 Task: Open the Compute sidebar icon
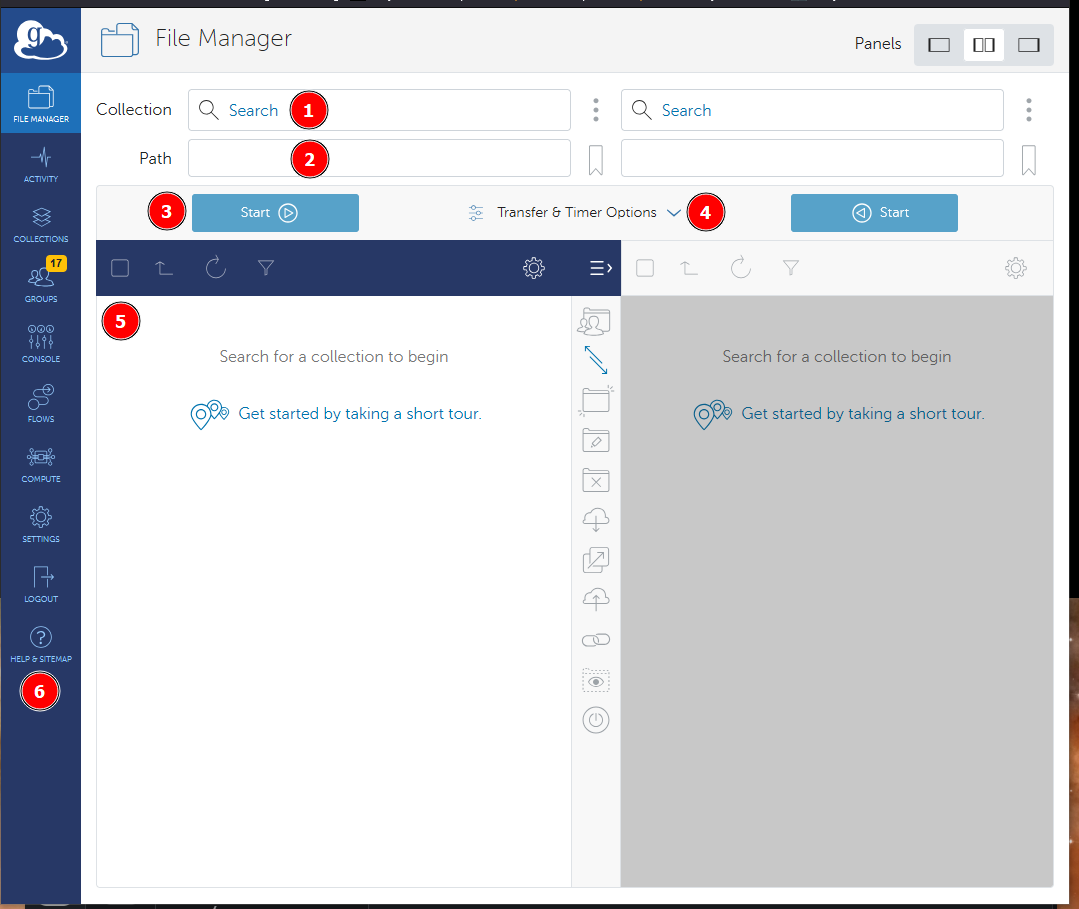point(41,464)
